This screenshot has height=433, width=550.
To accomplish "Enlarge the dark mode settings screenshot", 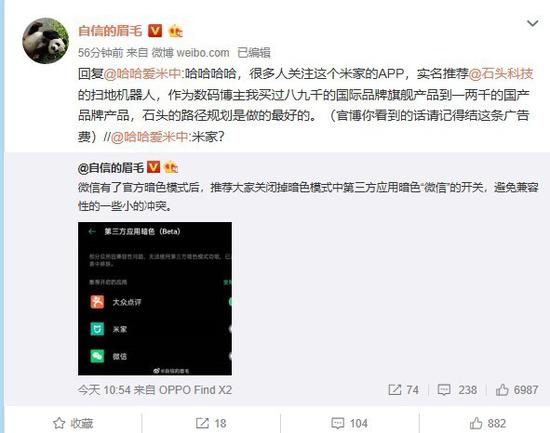I will tap(155, 299).
